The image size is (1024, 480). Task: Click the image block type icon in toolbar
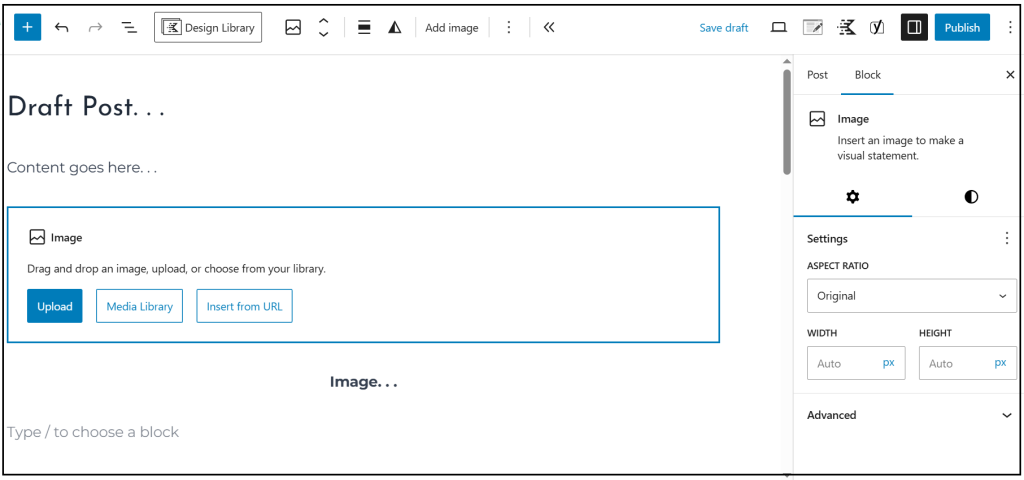coord(293,28)
